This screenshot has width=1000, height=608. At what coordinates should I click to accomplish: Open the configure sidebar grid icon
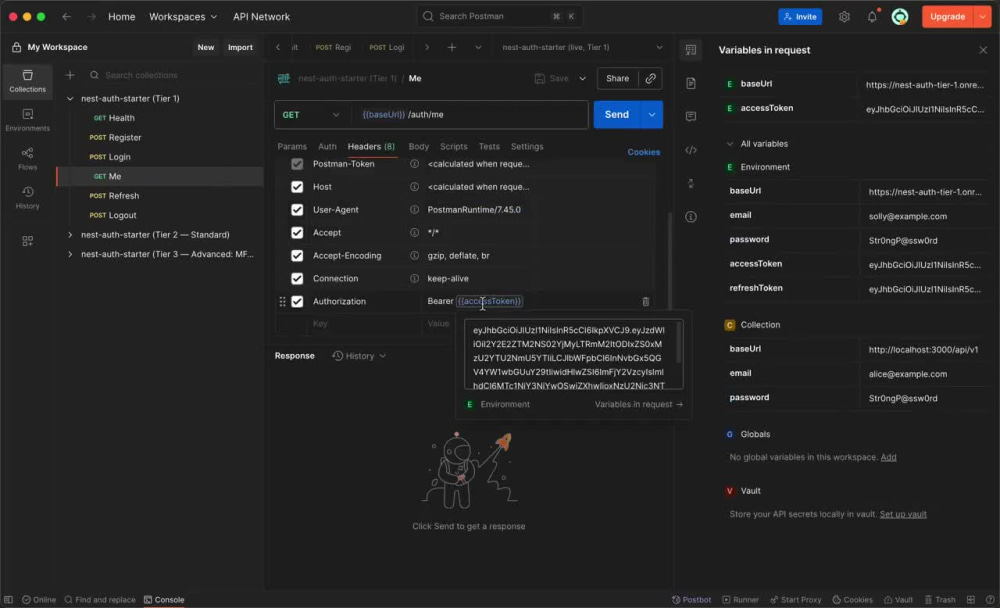click(27, 241)
